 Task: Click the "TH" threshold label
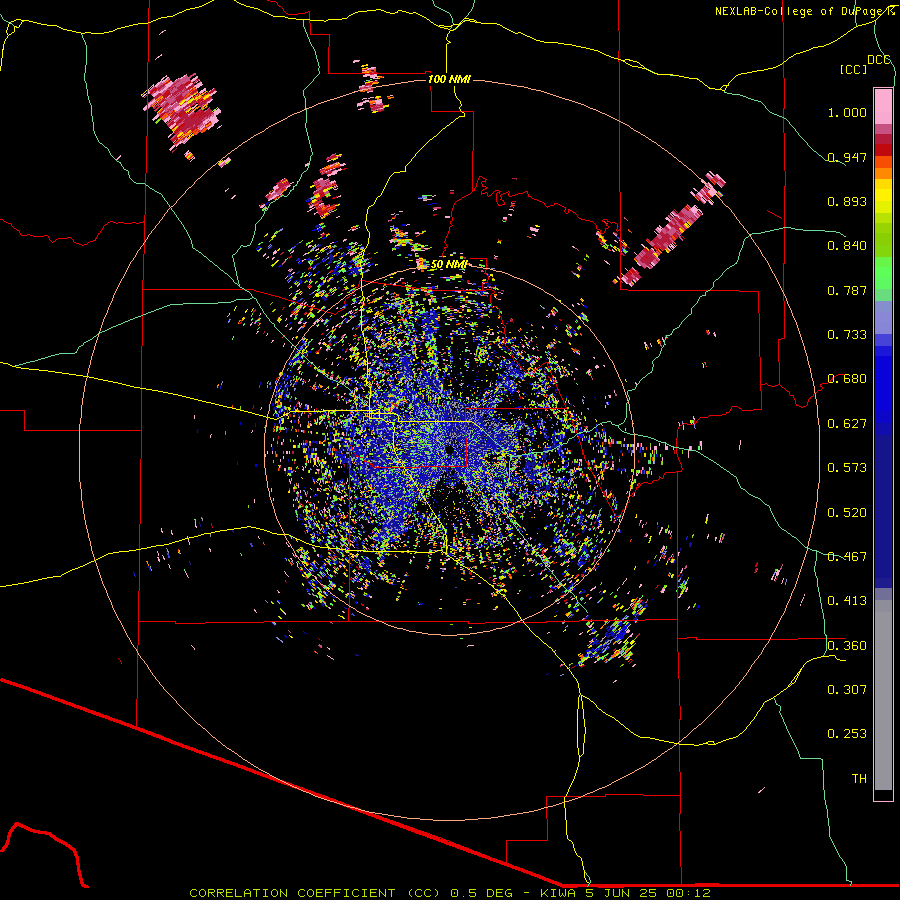click(x=859, y=779)
